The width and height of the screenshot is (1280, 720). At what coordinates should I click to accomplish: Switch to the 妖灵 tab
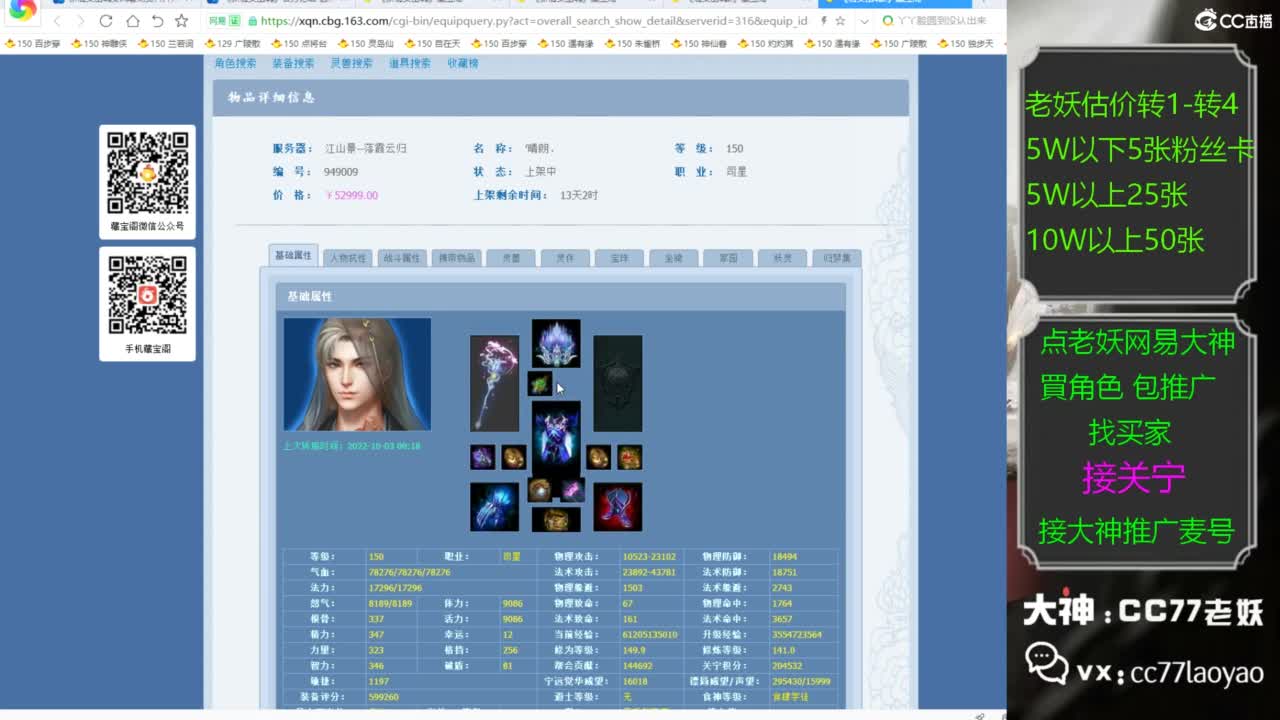coord(782,258)
